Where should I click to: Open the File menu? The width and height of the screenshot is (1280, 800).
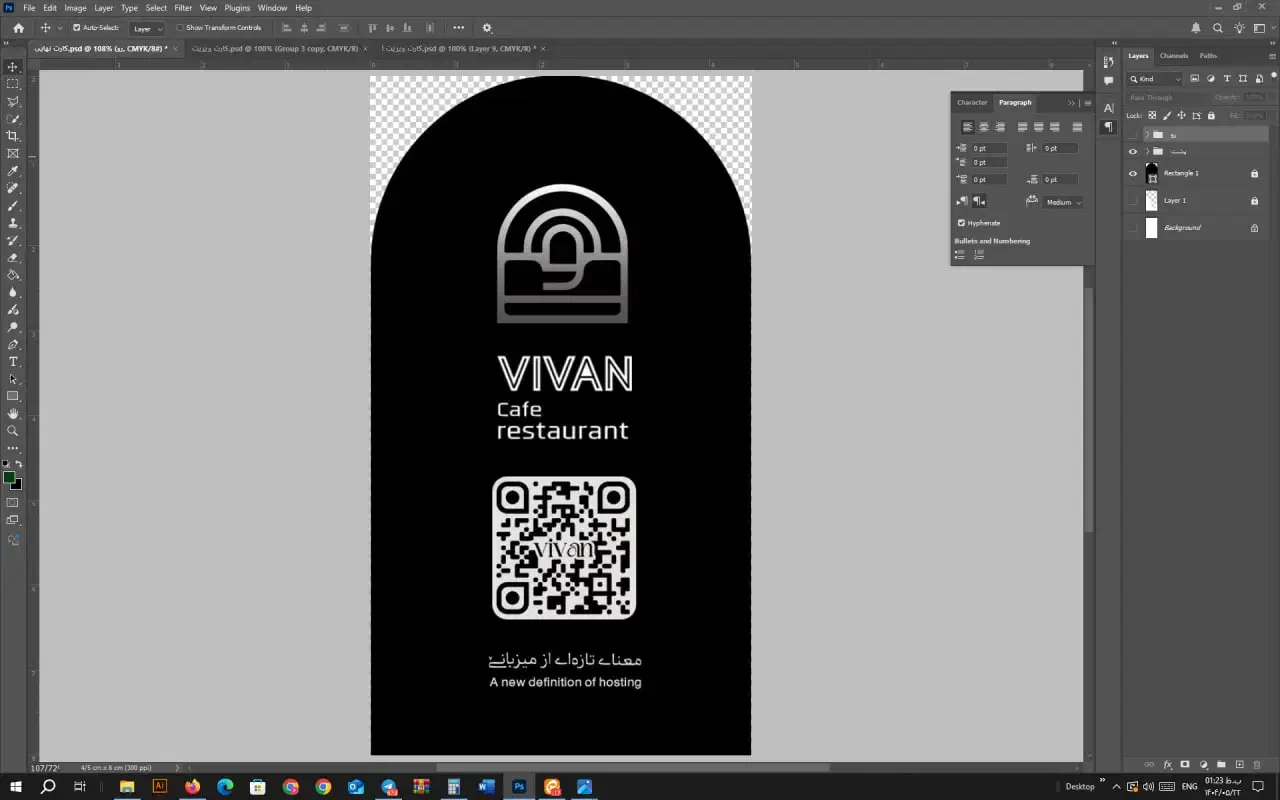(x=29, y=8)
